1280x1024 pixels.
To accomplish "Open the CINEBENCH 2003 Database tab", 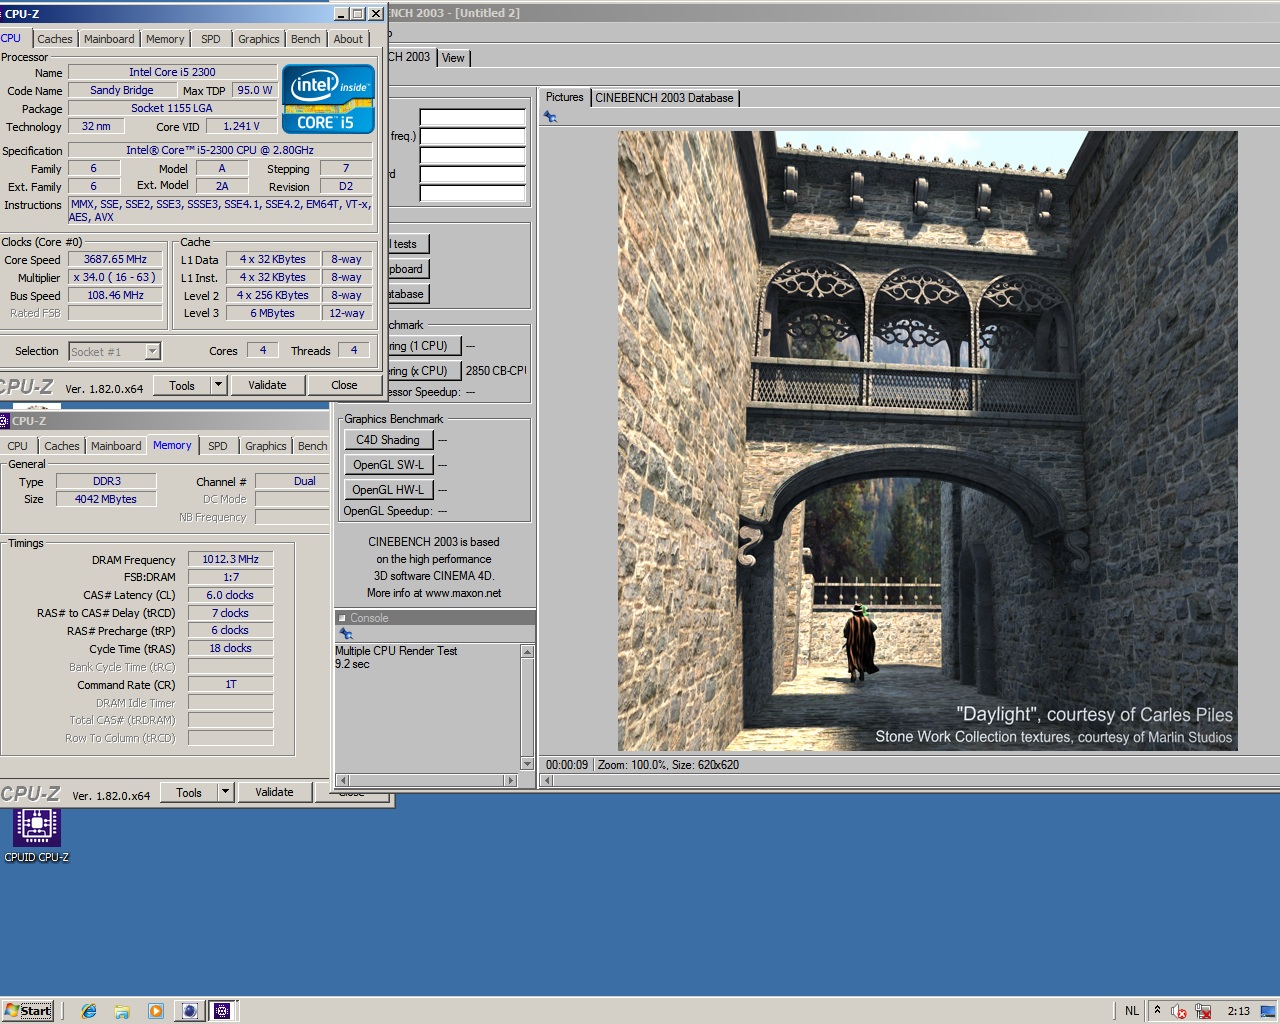I will (664, 98).
